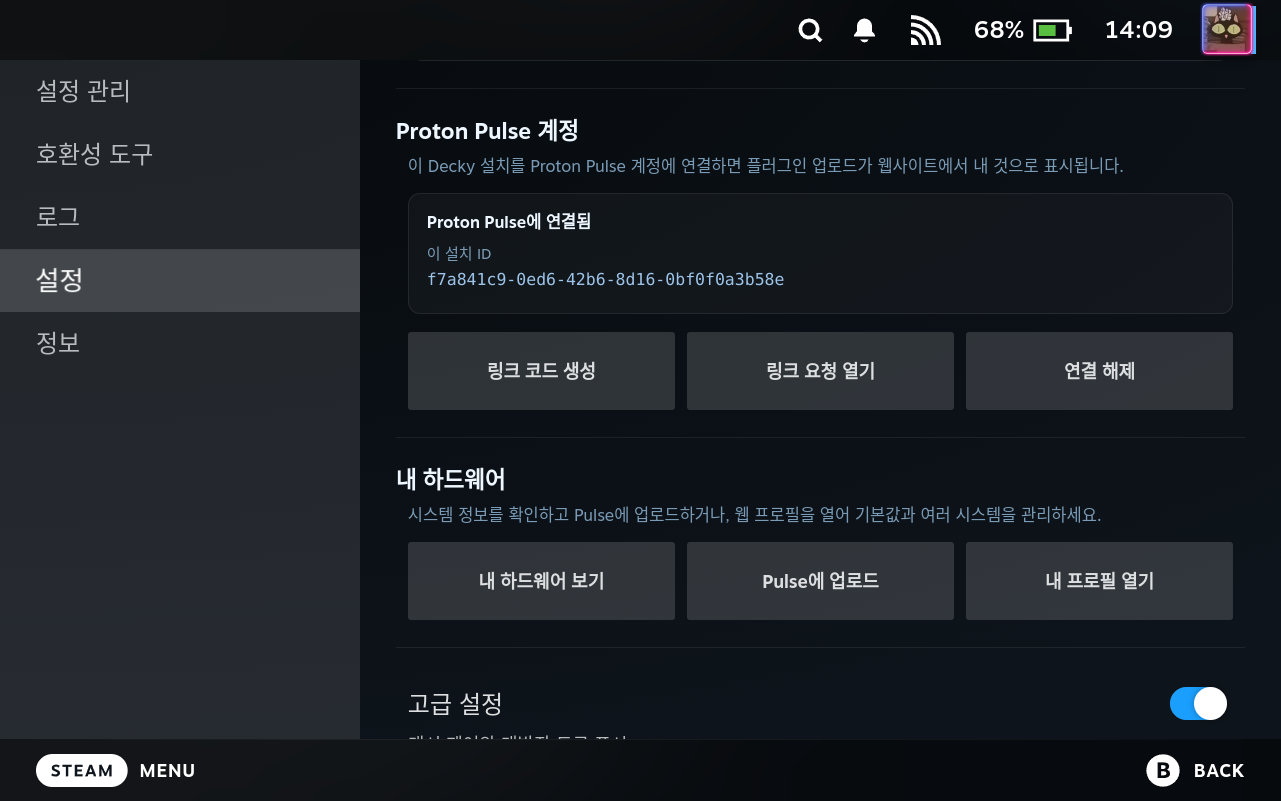
Task: Disconnect using the 연결 해제 button
Action: (1099, 371)
